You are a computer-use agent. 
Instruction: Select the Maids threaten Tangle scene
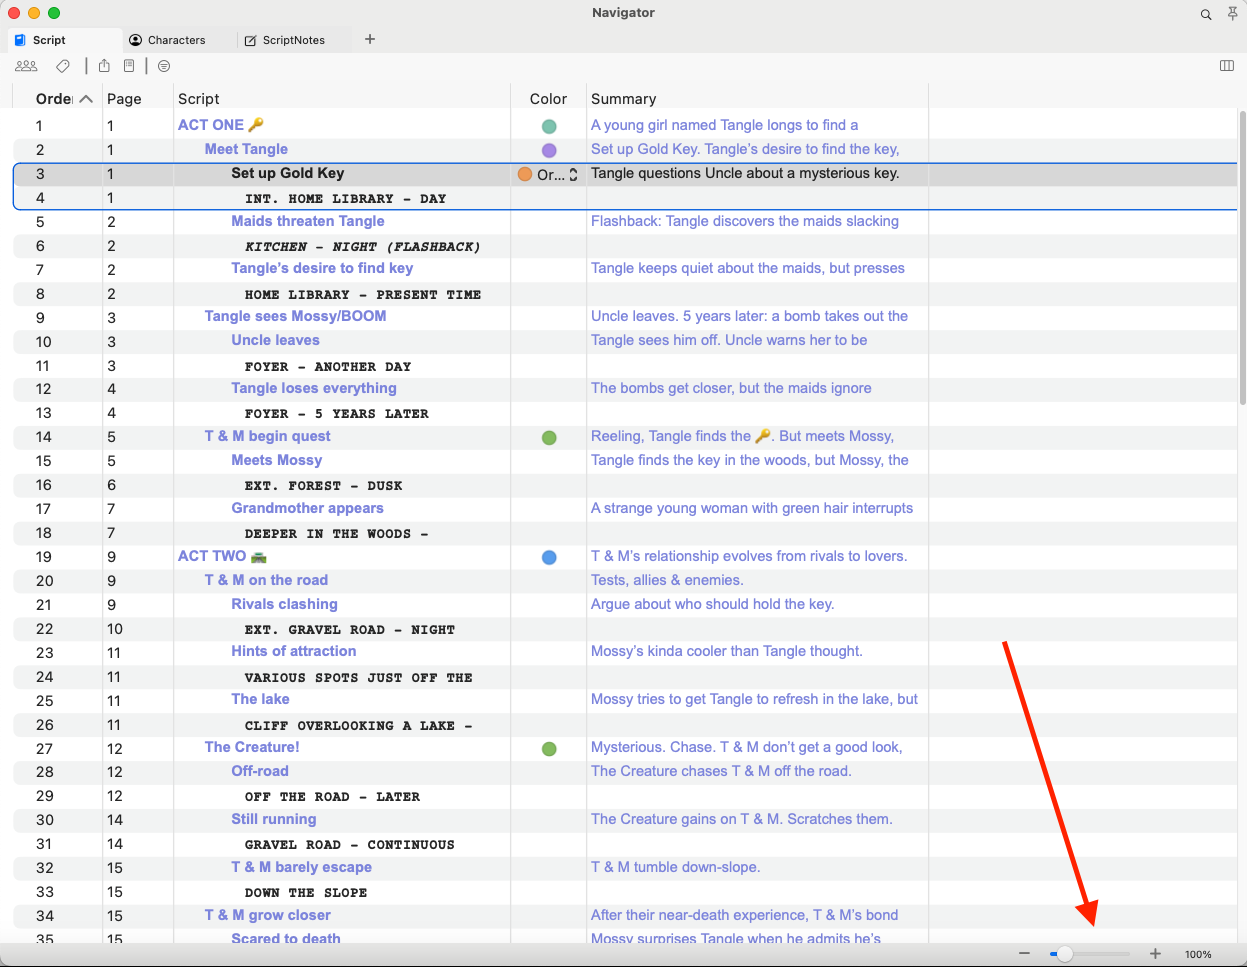(308, 221)
